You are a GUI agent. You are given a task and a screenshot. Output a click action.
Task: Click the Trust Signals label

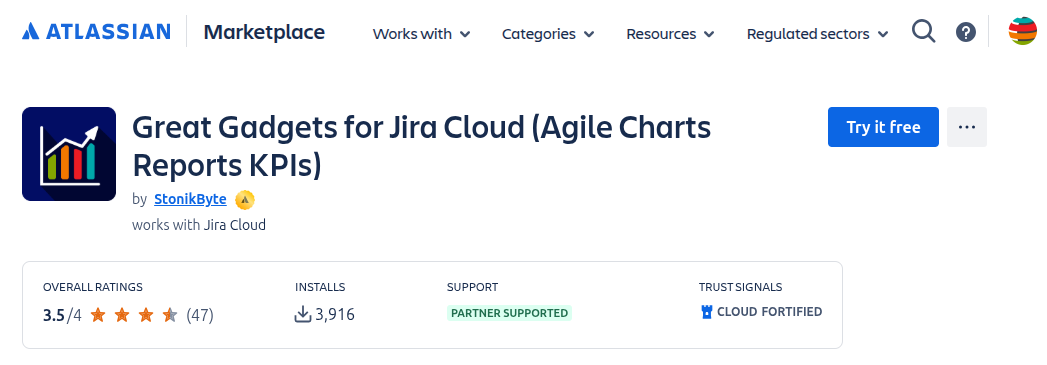[741, 288]
